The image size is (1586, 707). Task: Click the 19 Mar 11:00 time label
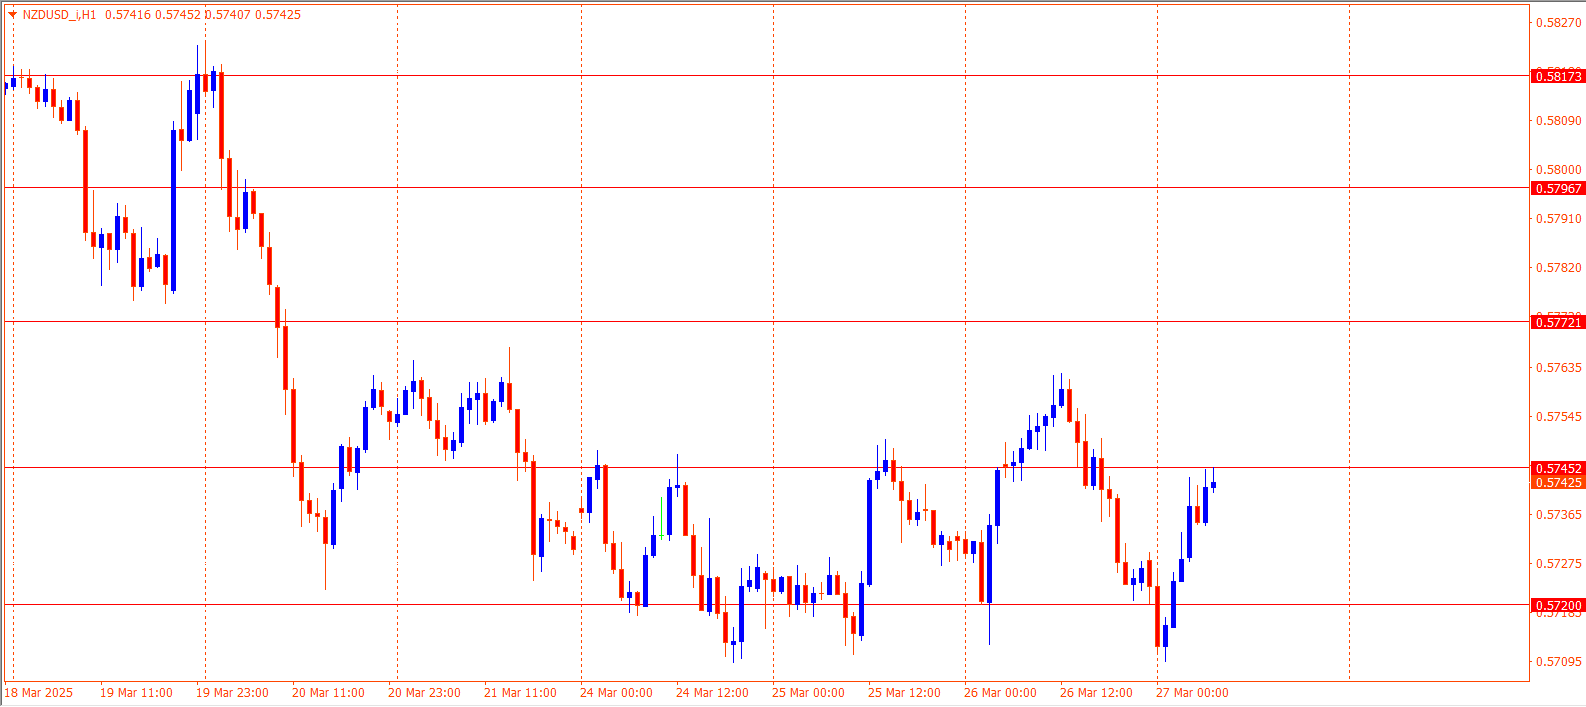[136, 693]
